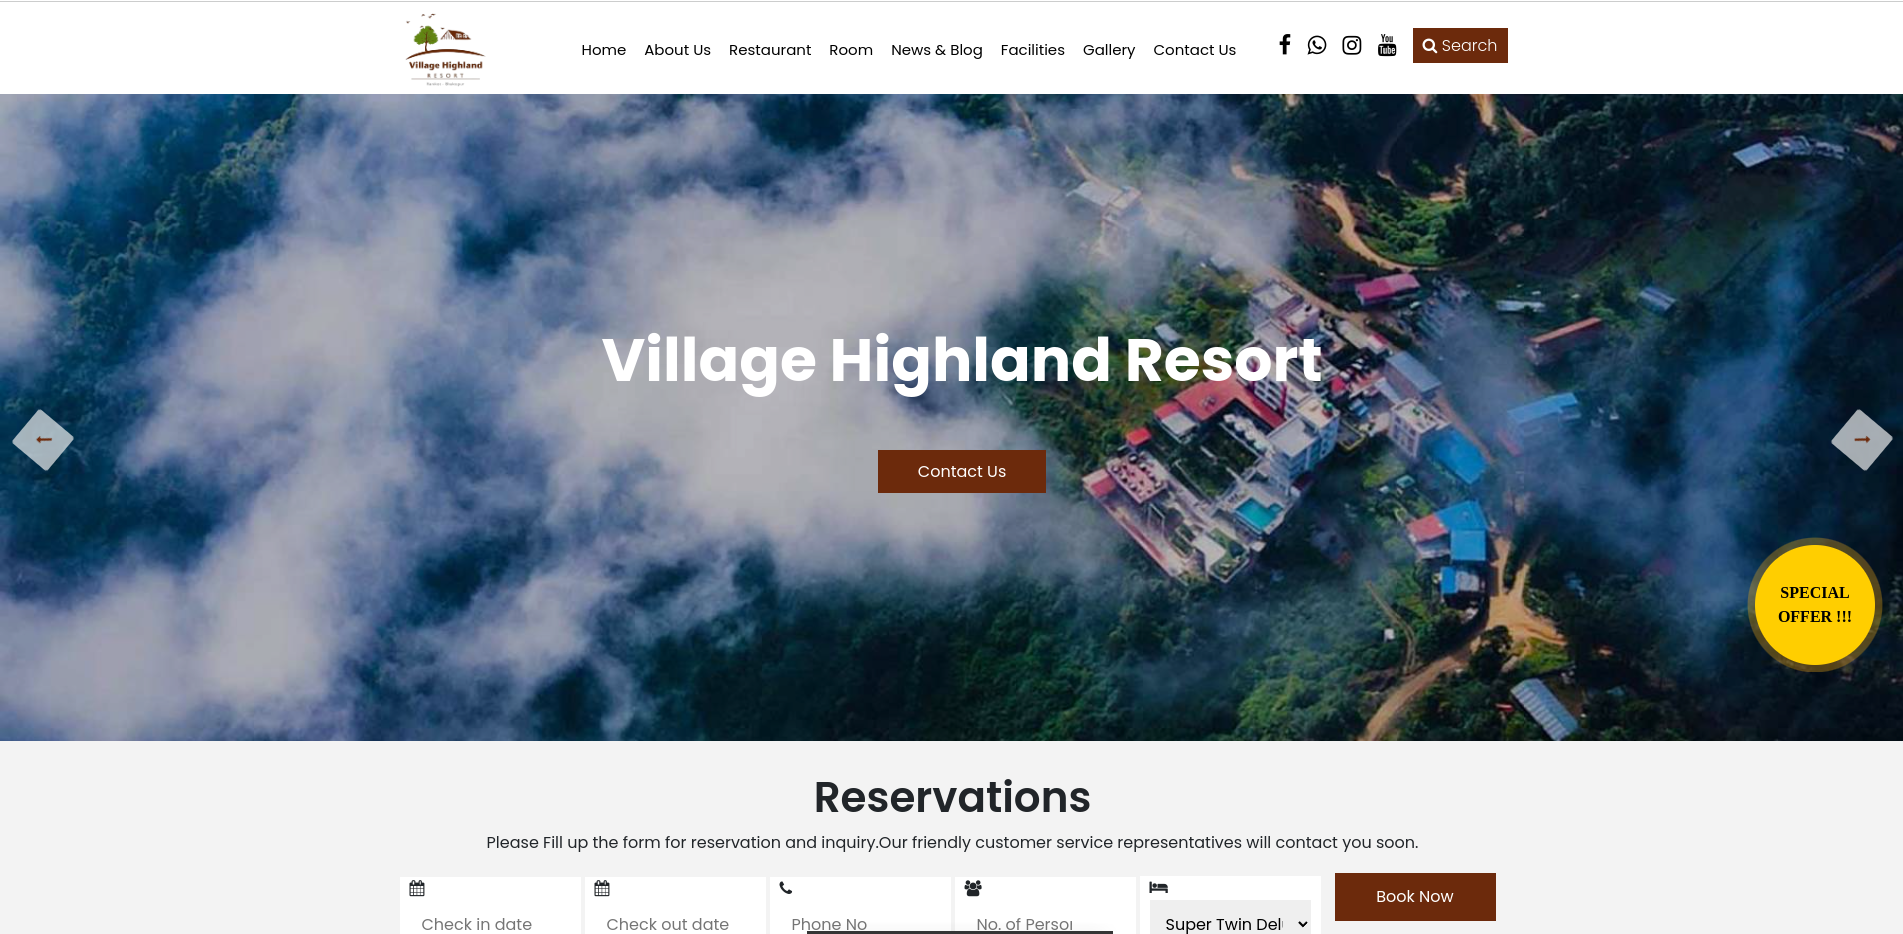Open the Special Offer yellow badge

click(1814, 605)
